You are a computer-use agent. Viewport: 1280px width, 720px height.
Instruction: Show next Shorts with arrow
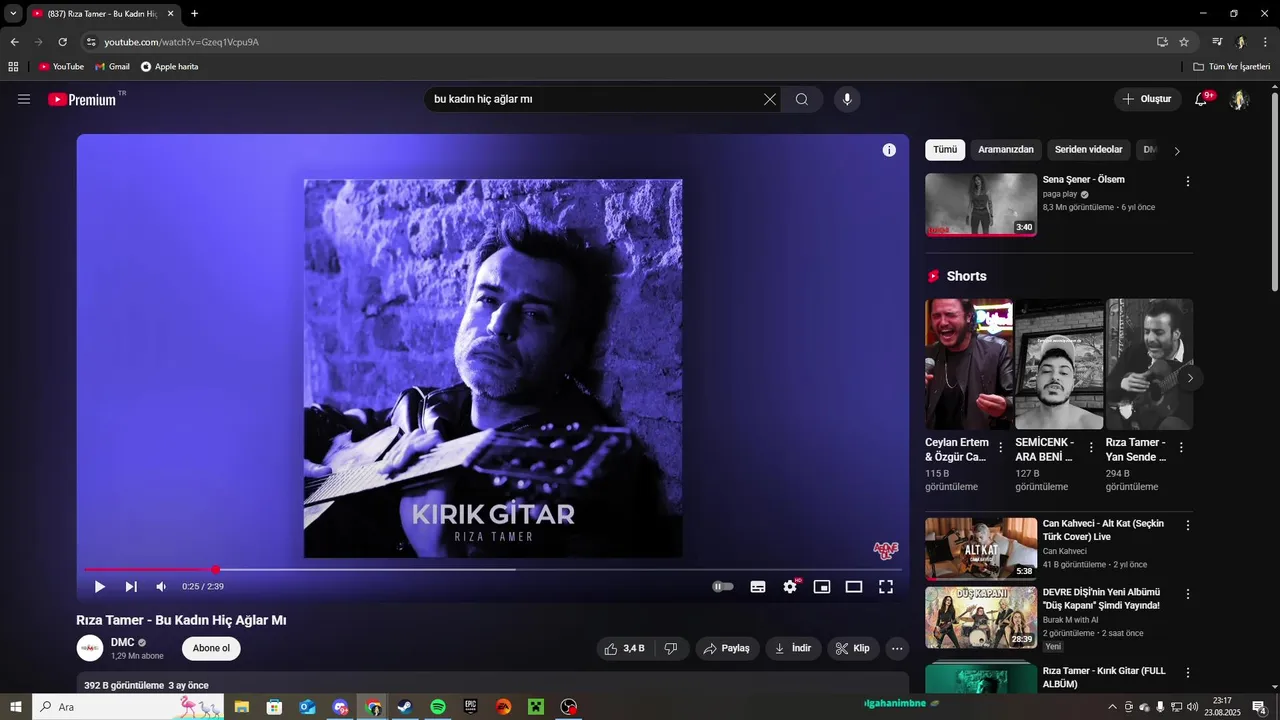pyautogui.click(x=1190, y=378)
